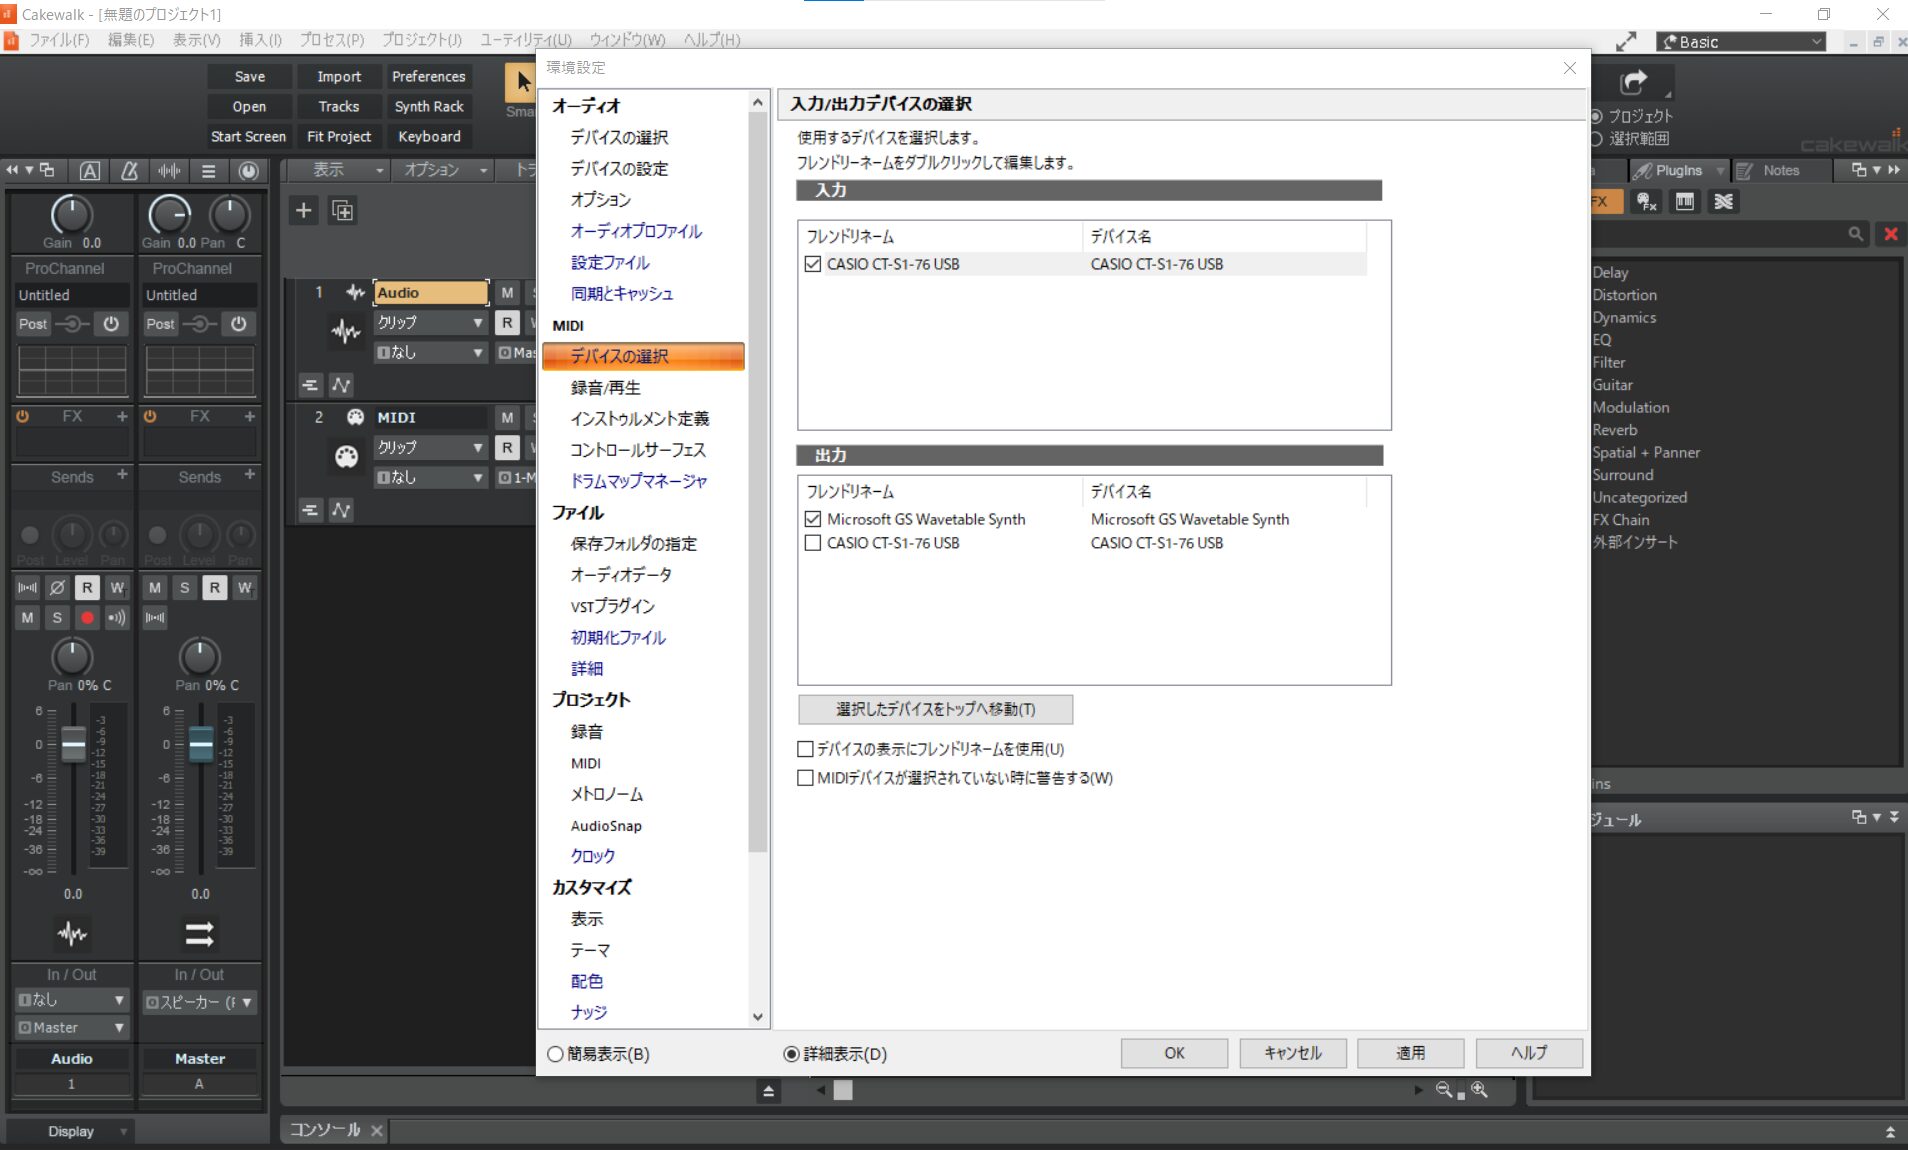
Task: Enable warning when no MIDI device selected
Action: coord(805,778)
